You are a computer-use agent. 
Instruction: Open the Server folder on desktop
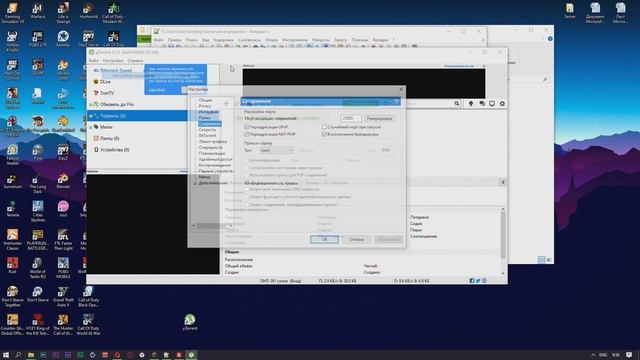570,11
